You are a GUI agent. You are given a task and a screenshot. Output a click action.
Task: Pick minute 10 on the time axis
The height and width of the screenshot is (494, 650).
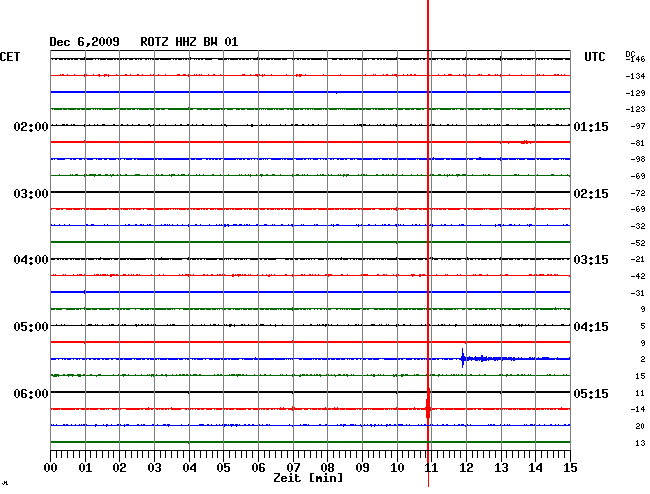pyautogui.click(x=397, y=467)
